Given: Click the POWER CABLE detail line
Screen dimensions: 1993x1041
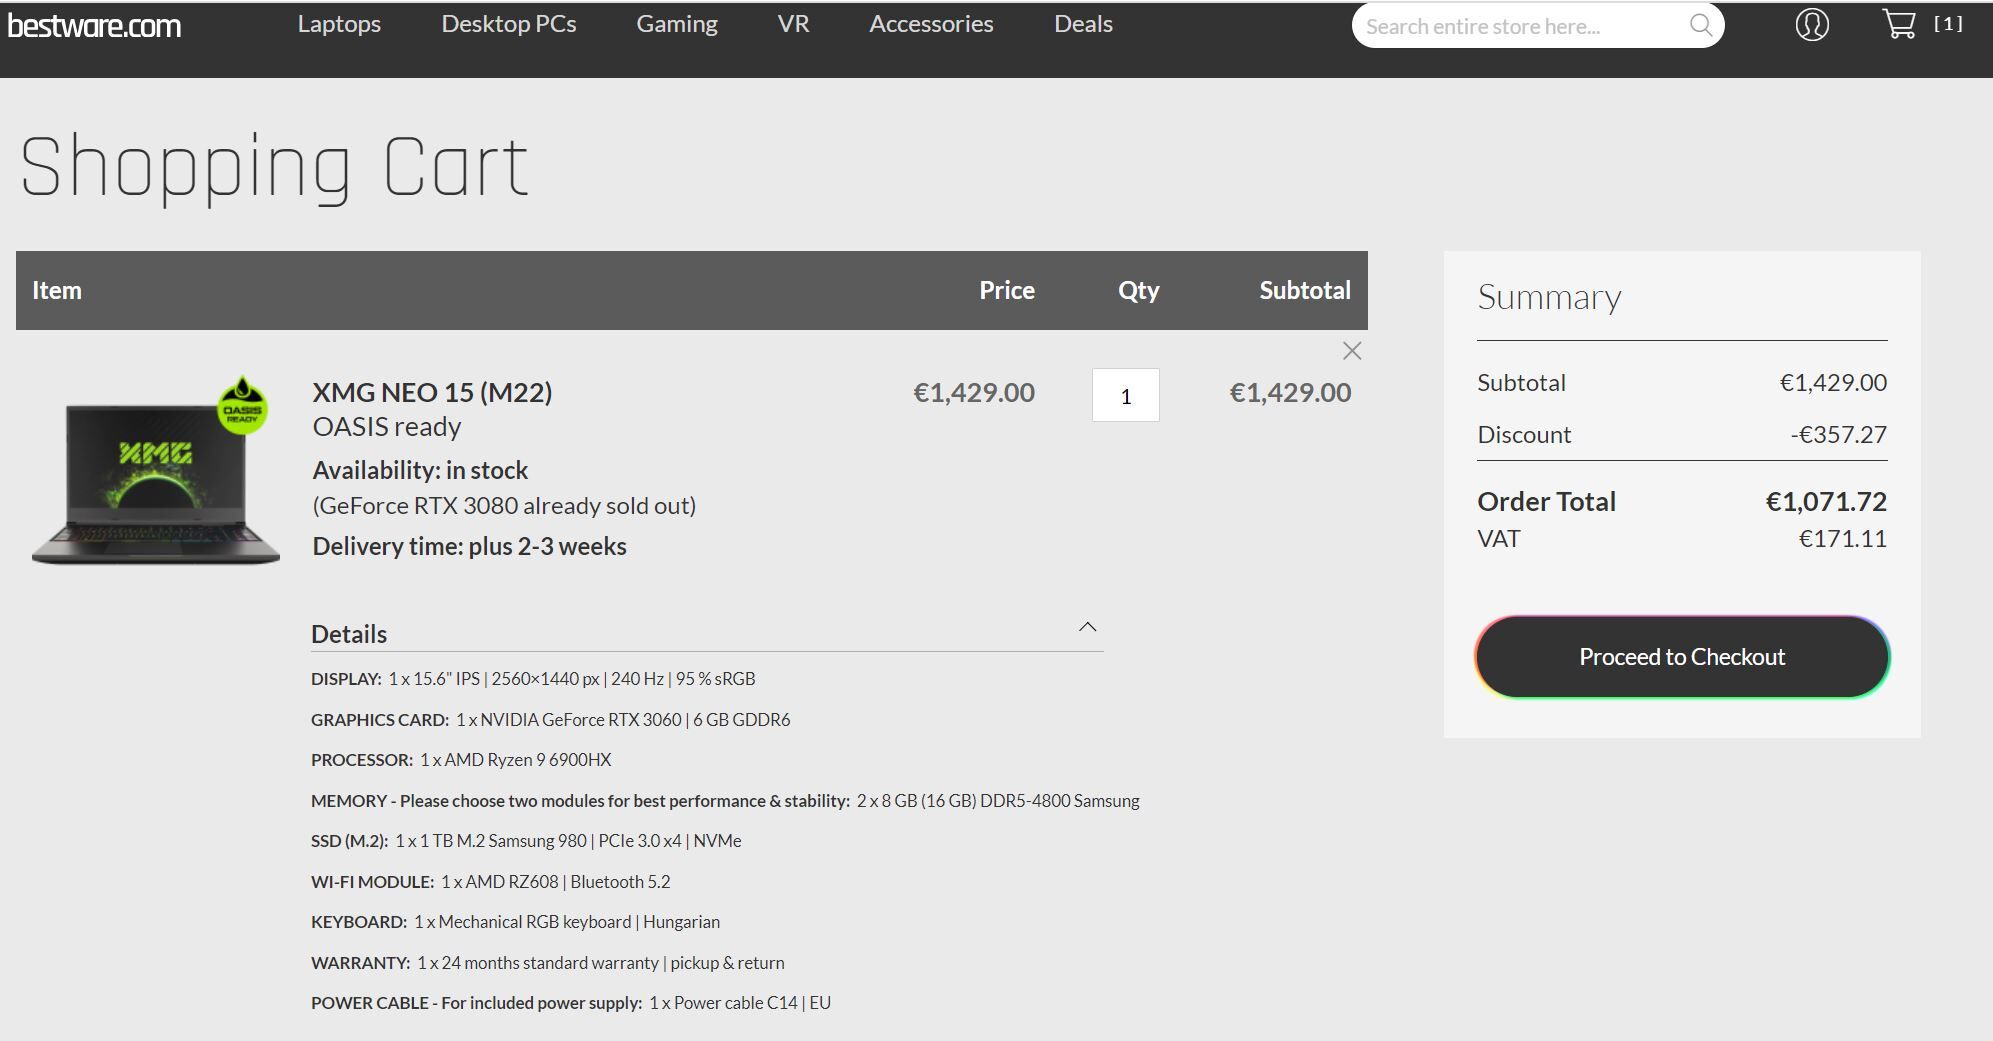Looking at the screenshot, I should (571, 1003).
